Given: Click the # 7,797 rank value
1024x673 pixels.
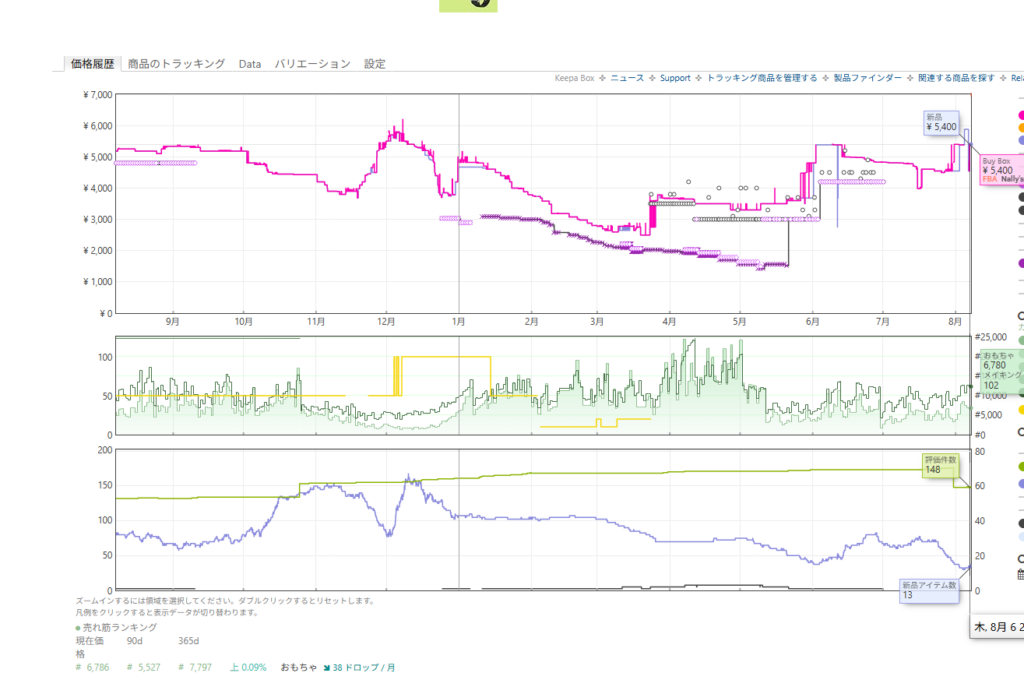Looking at the screenshot, I should click(x=195, y=668).
